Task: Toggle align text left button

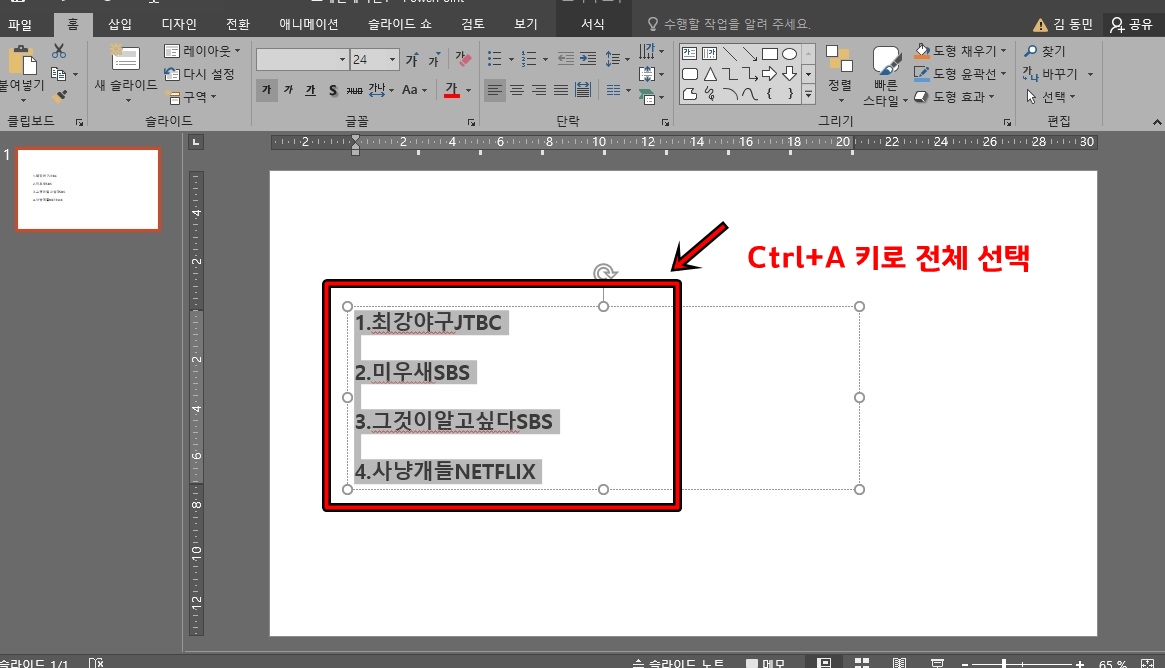Action: tap(494, 90)
